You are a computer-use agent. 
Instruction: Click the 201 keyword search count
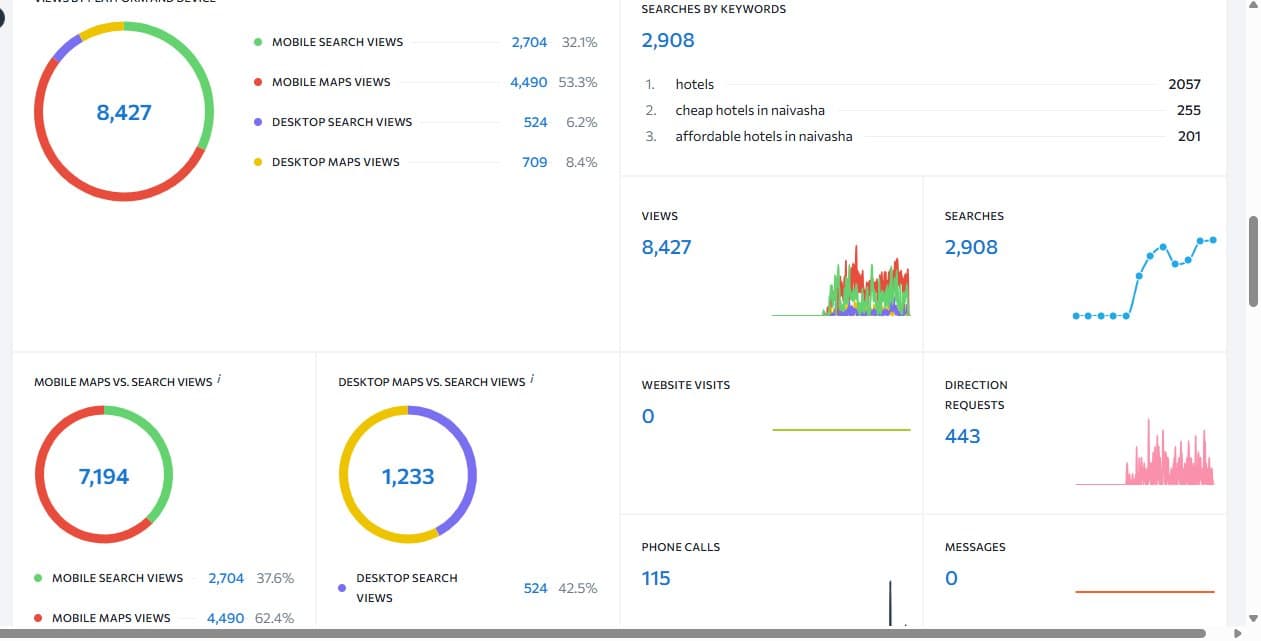(1189, 137)
